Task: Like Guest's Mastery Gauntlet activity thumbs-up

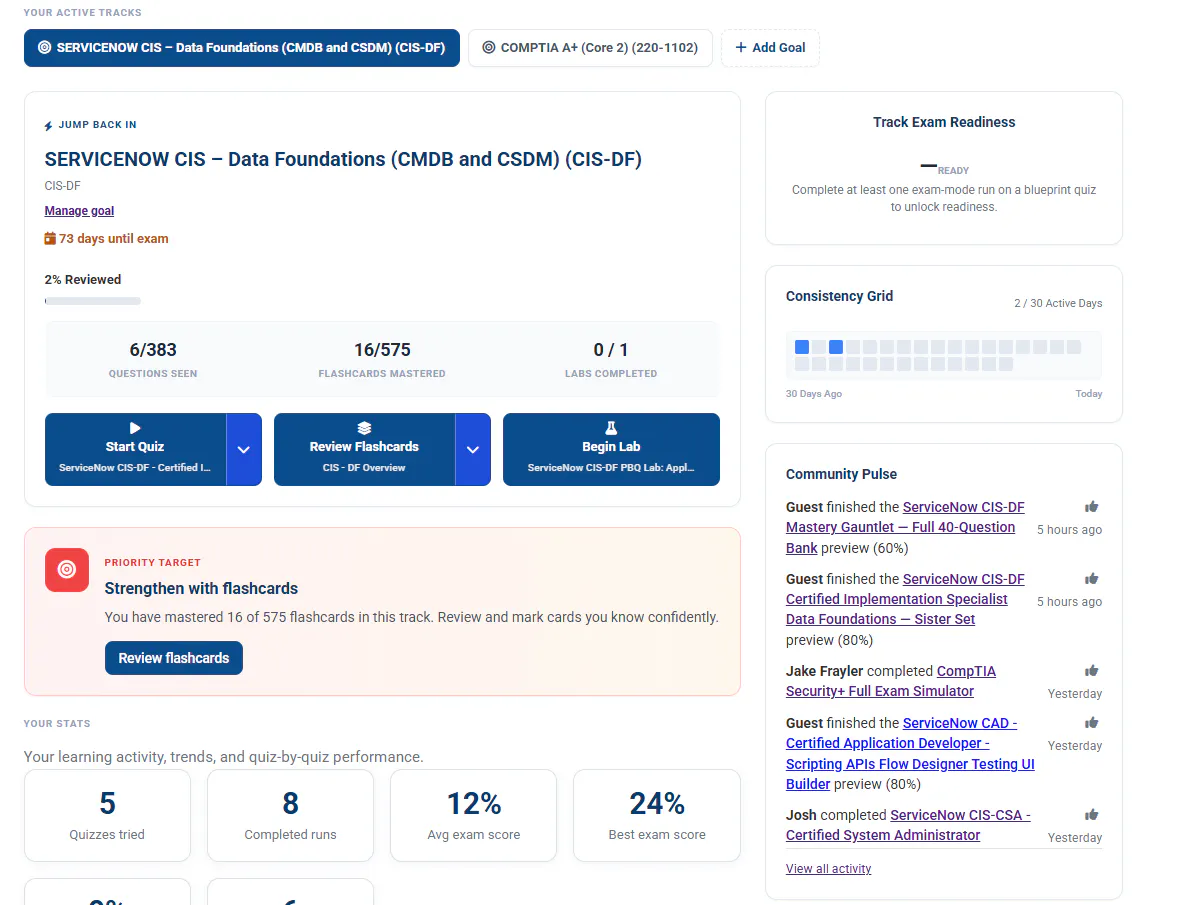Action: coord(1091,507)
